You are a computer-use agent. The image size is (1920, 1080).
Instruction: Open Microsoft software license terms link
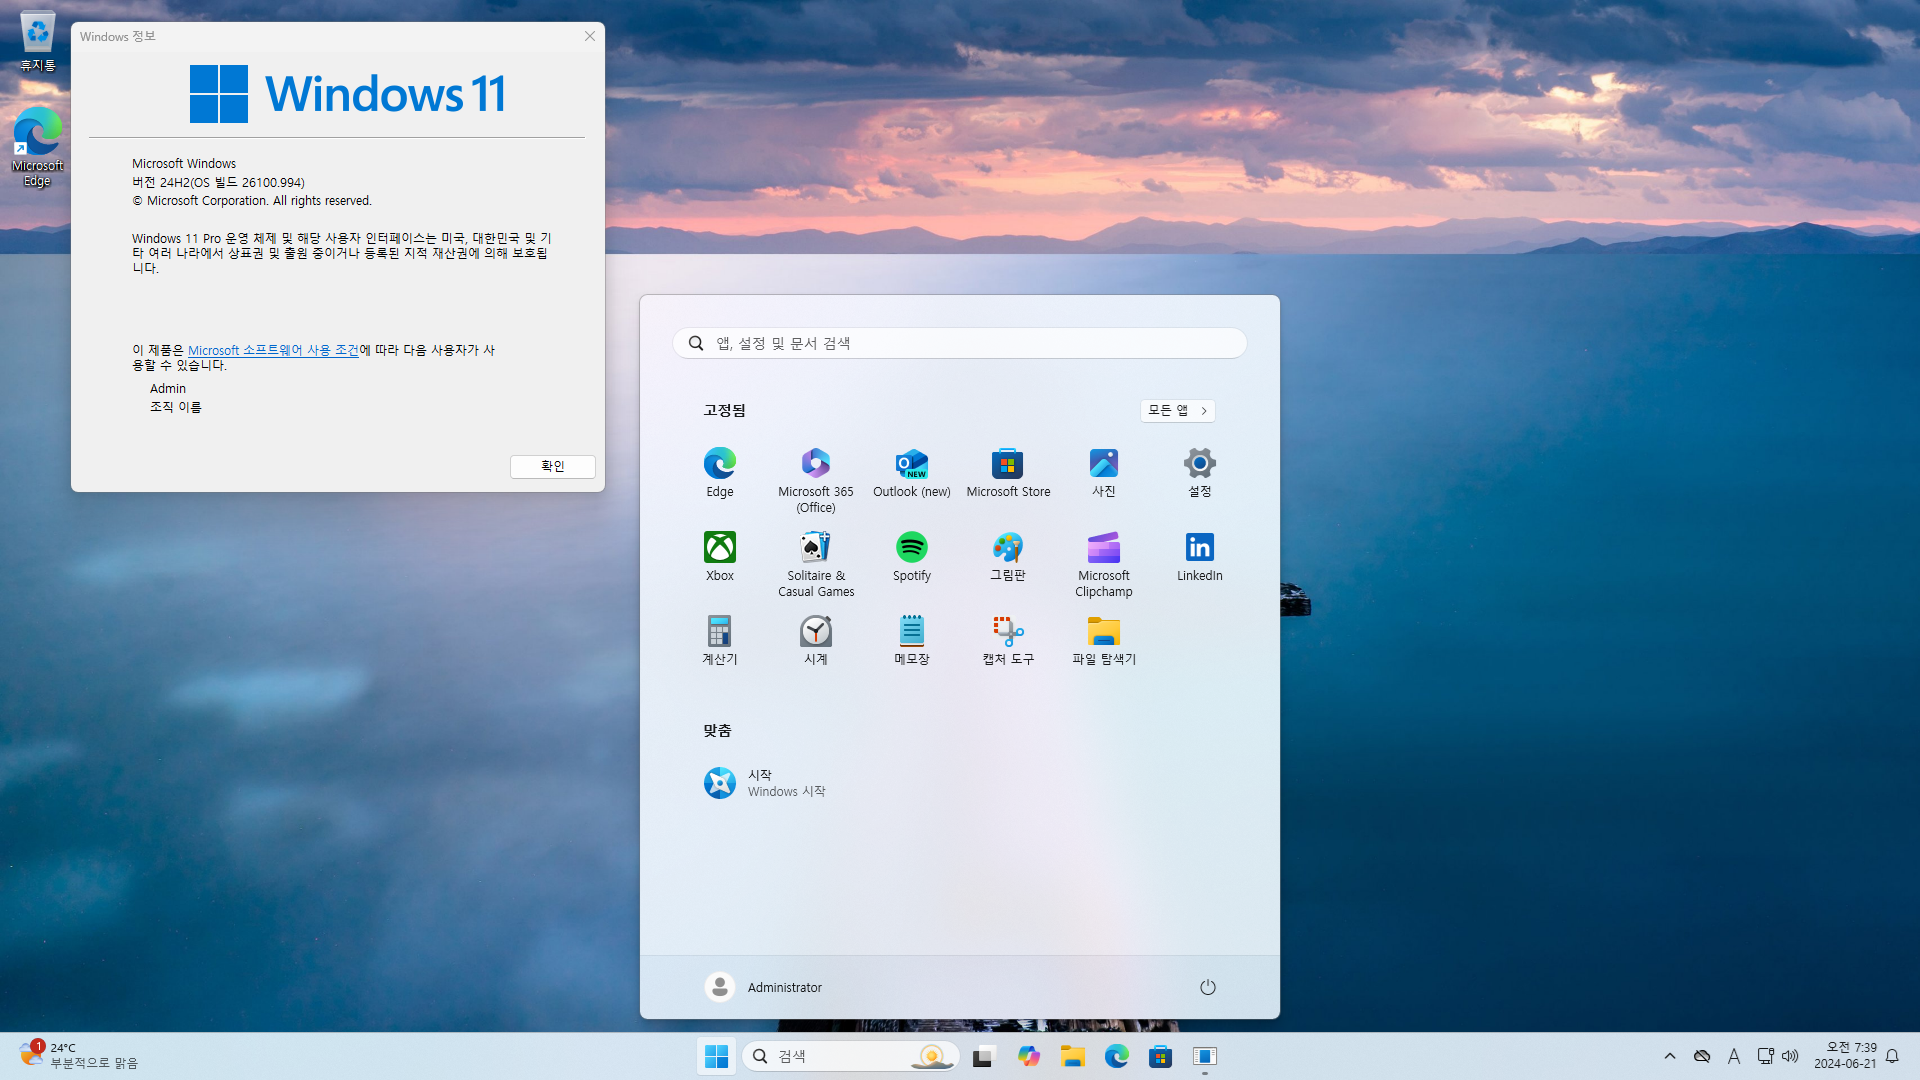click(273, 350)
